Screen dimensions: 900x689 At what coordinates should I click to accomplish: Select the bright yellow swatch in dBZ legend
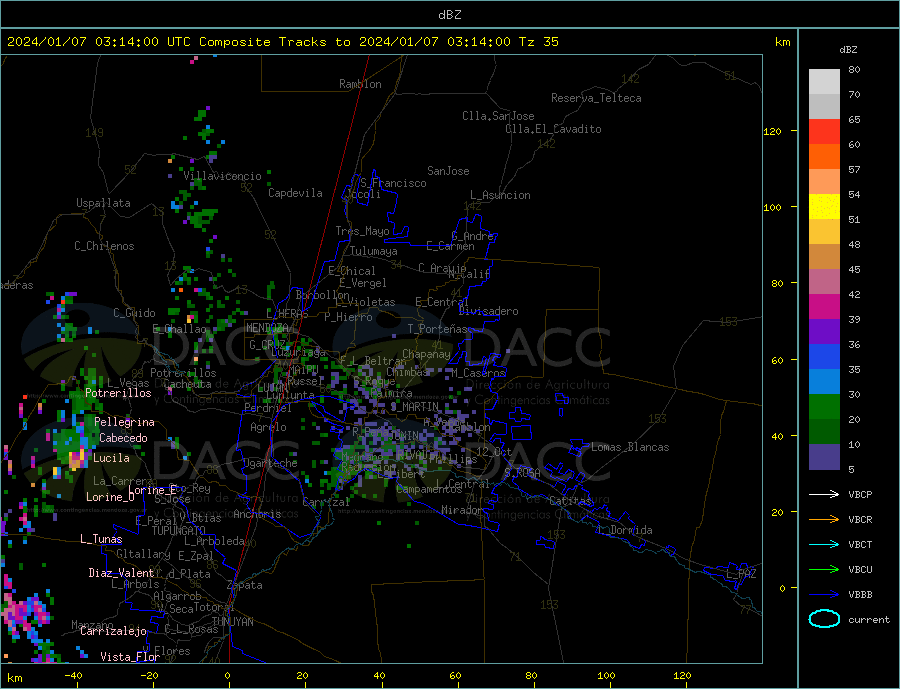tap(824, 207)
